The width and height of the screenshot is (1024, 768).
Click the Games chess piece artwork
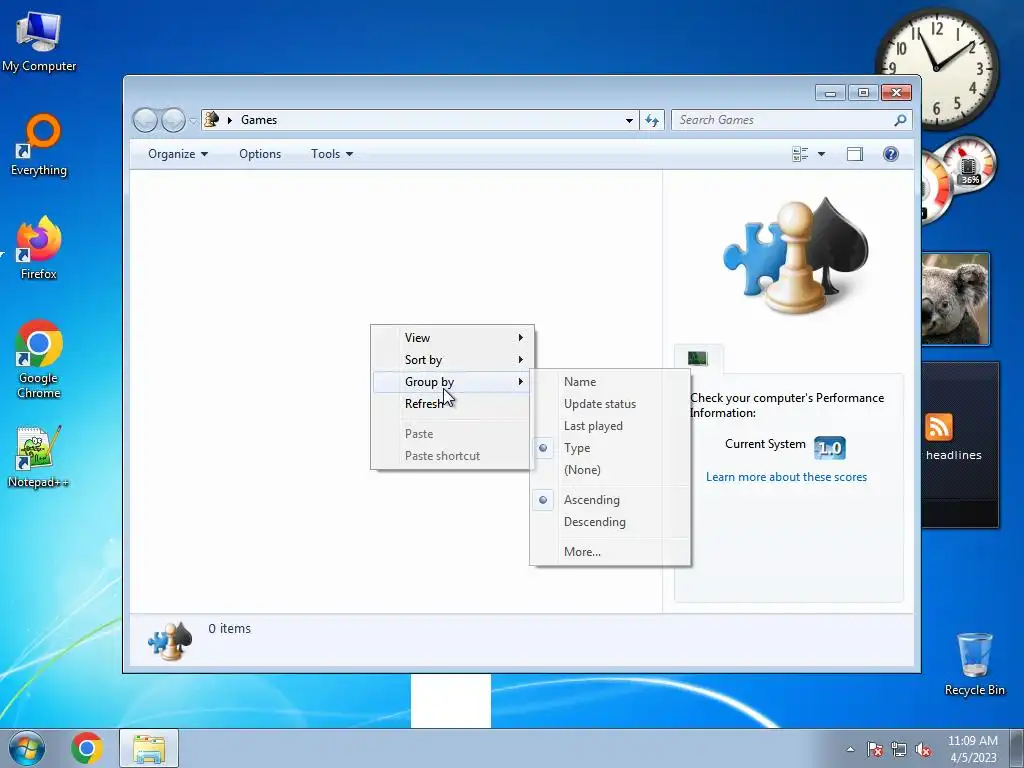tap(795, 256)
